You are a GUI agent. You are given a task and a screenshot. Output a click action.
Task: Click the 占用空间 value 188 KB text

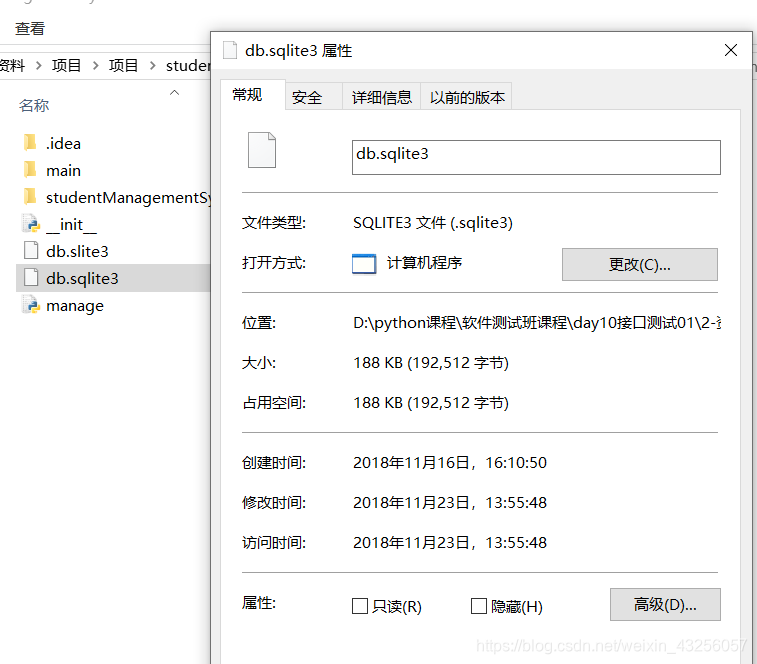click(x=431, y=403)
